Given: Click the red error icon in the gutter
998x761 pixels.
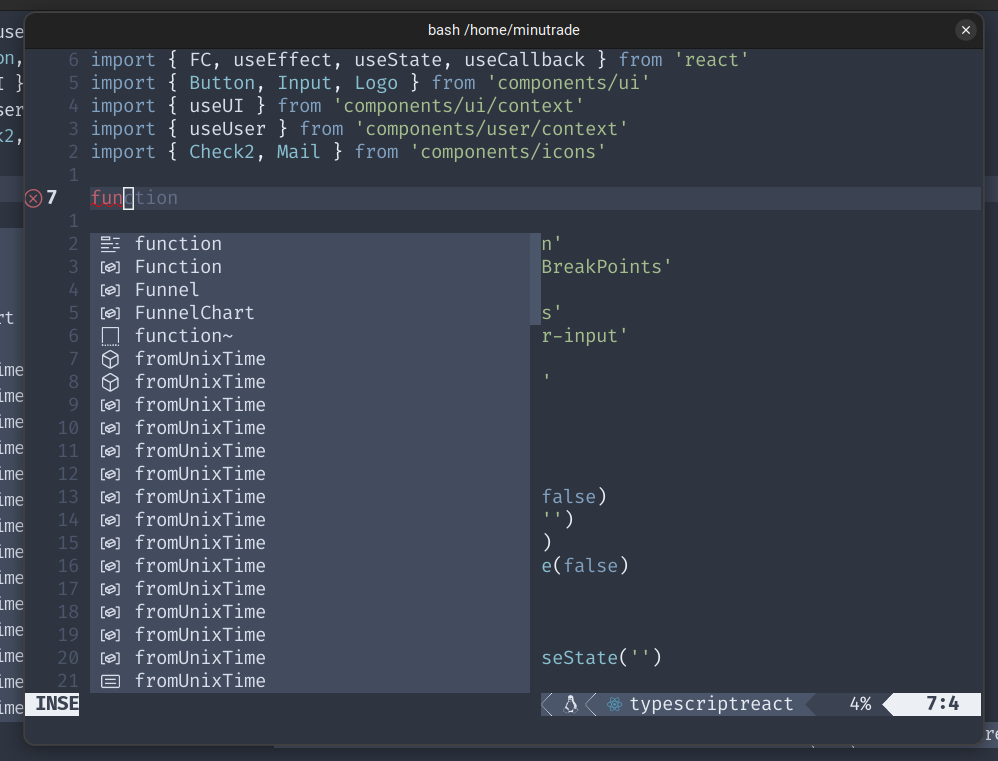Looking at the screenshot, I should pyautogui.click(x=34, y=199).
